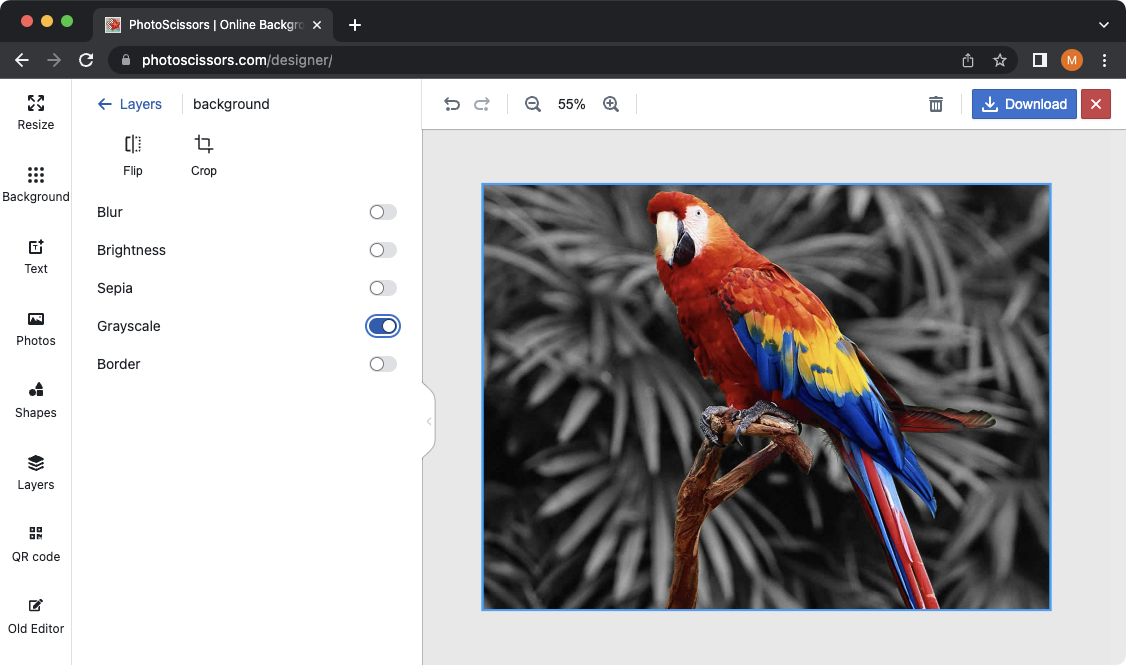
Task: Go back to Layers list
Action: pyautogui.click(x=130, y=104)
